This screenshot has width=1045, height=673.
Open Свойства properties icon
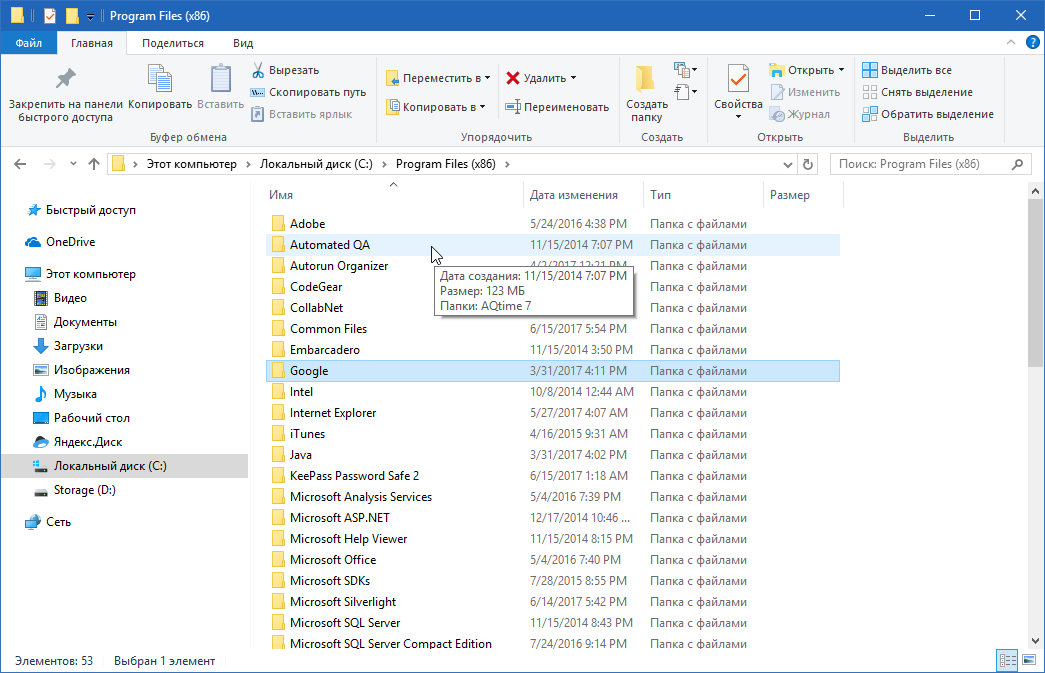coord(738,79)
